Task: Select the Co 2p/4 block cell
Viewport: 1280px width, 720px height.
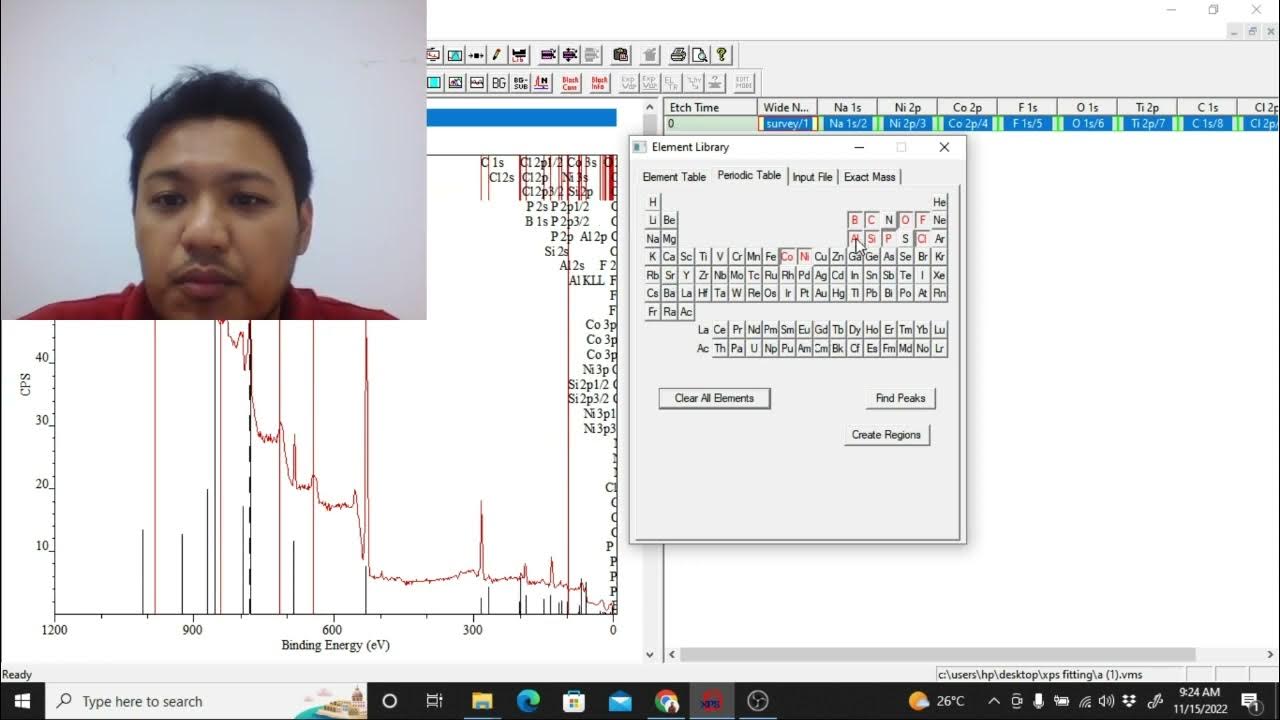Action: tap(967, 124)
